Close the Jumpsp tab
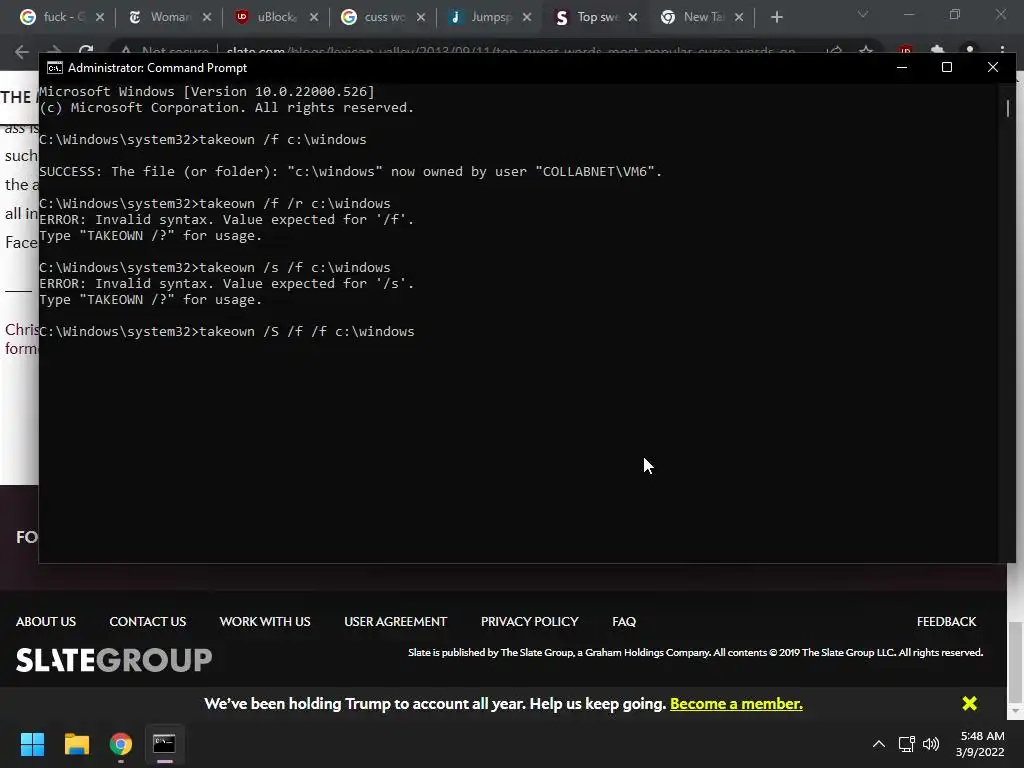 (527, 18)
